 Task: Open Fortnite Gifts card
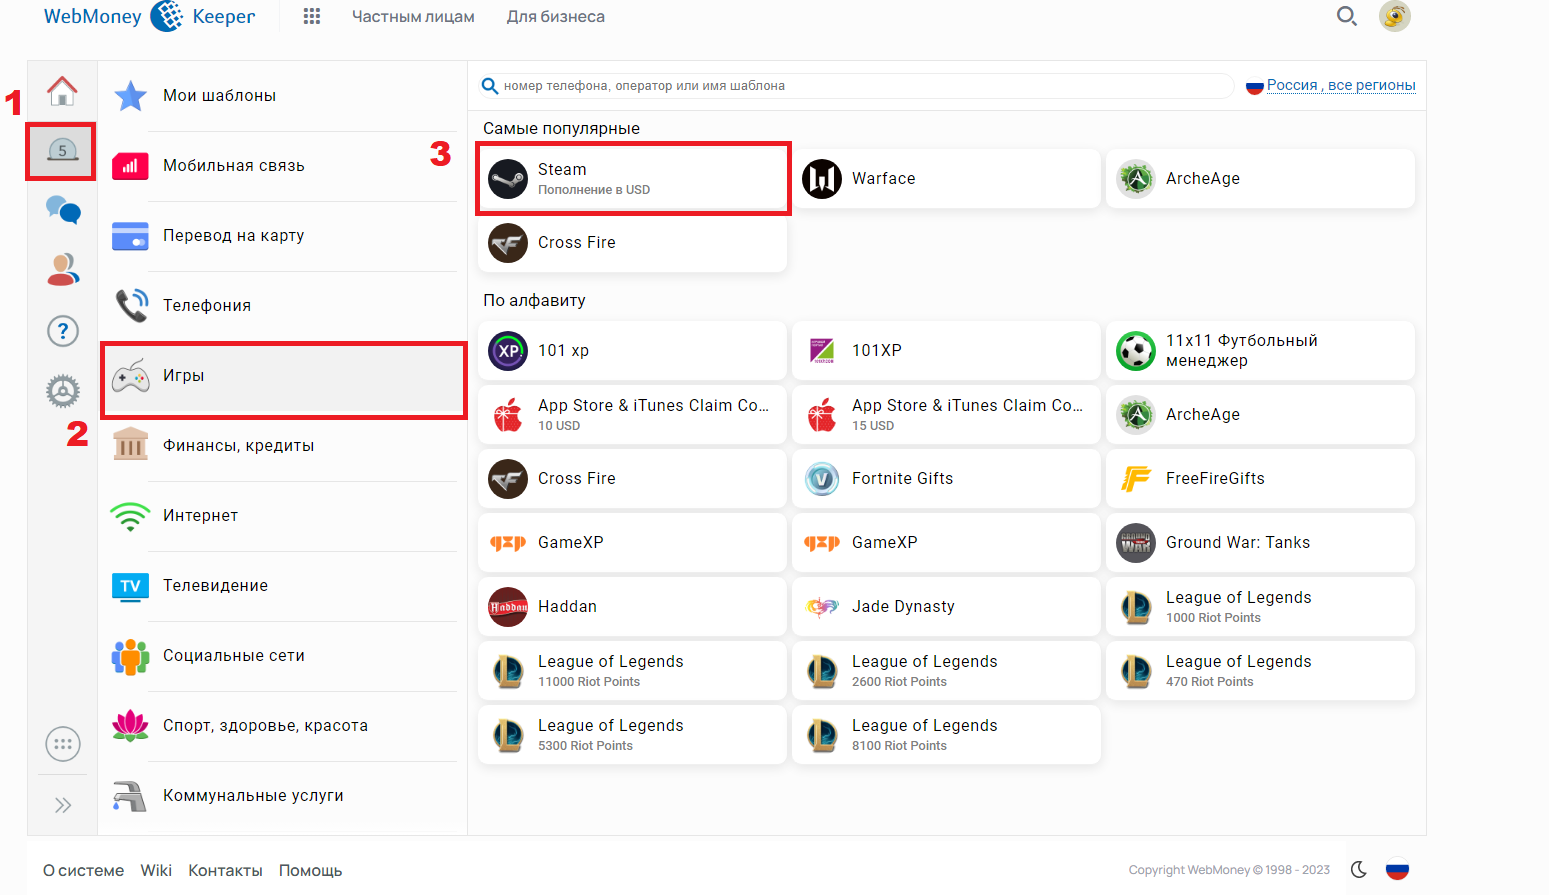pos(946,479)
